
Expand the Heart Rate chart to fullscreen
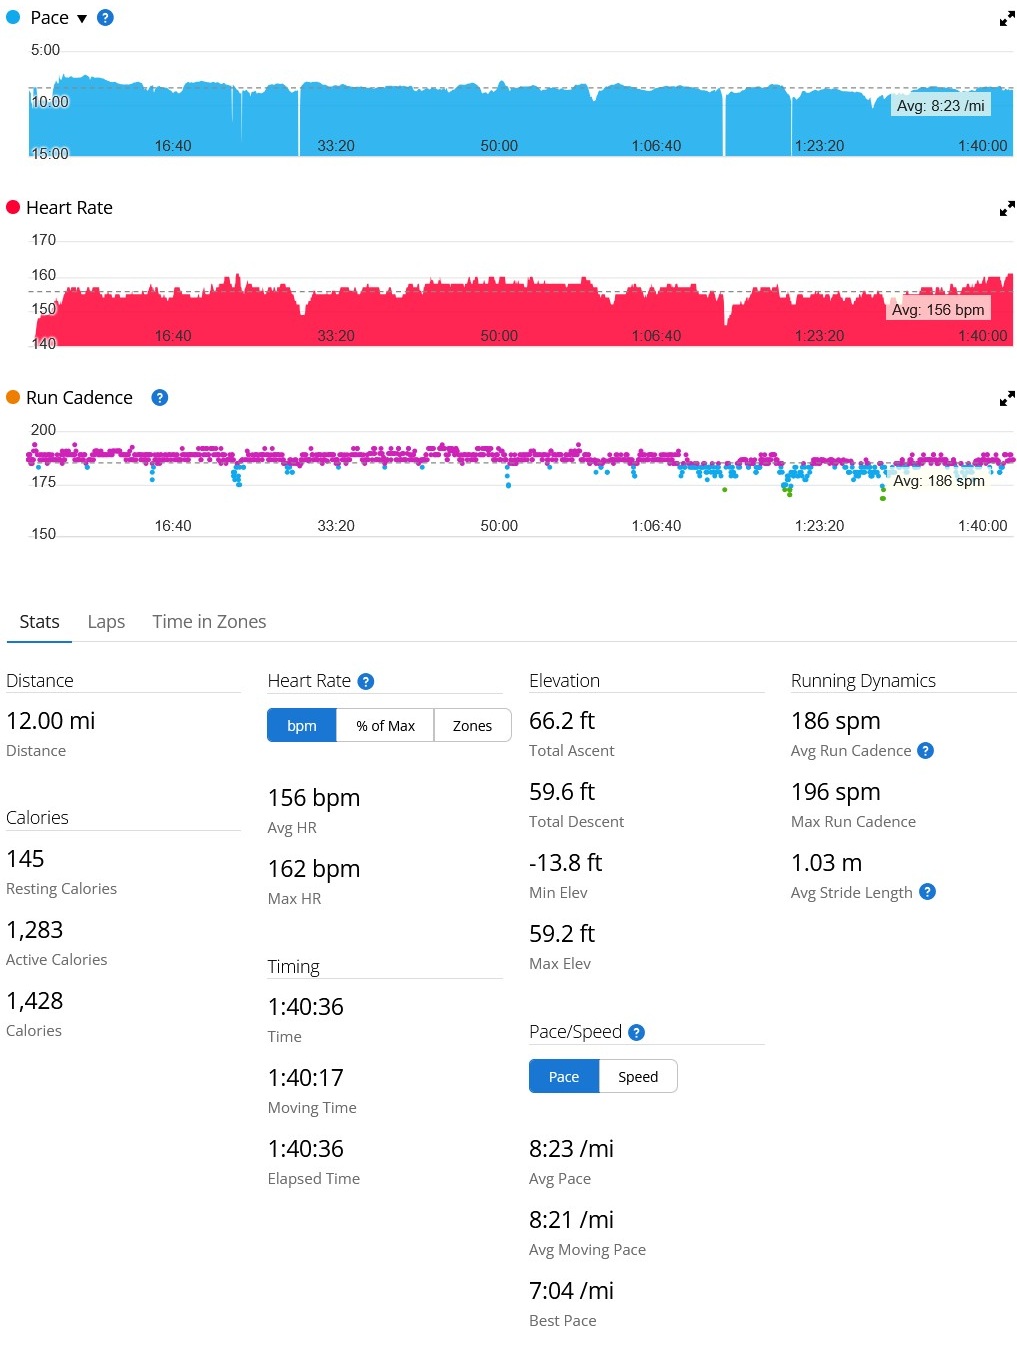pos(1007,209)
